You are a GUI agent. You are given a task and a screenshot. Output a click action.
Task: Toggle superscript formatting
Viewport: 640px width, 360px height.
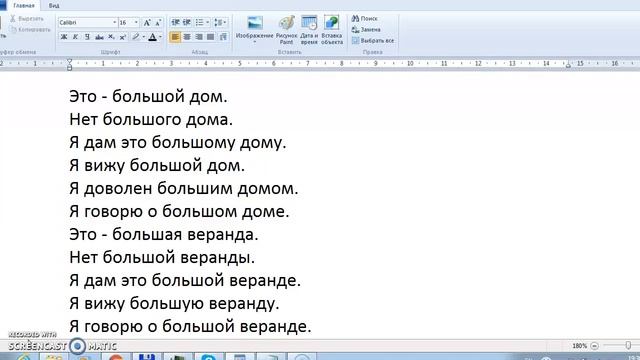tap(122, 37)
